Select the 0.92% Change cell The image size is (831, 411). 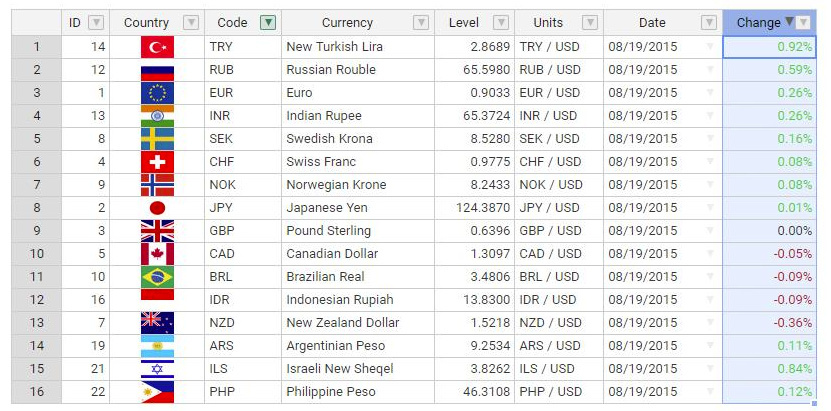(770, 47)
